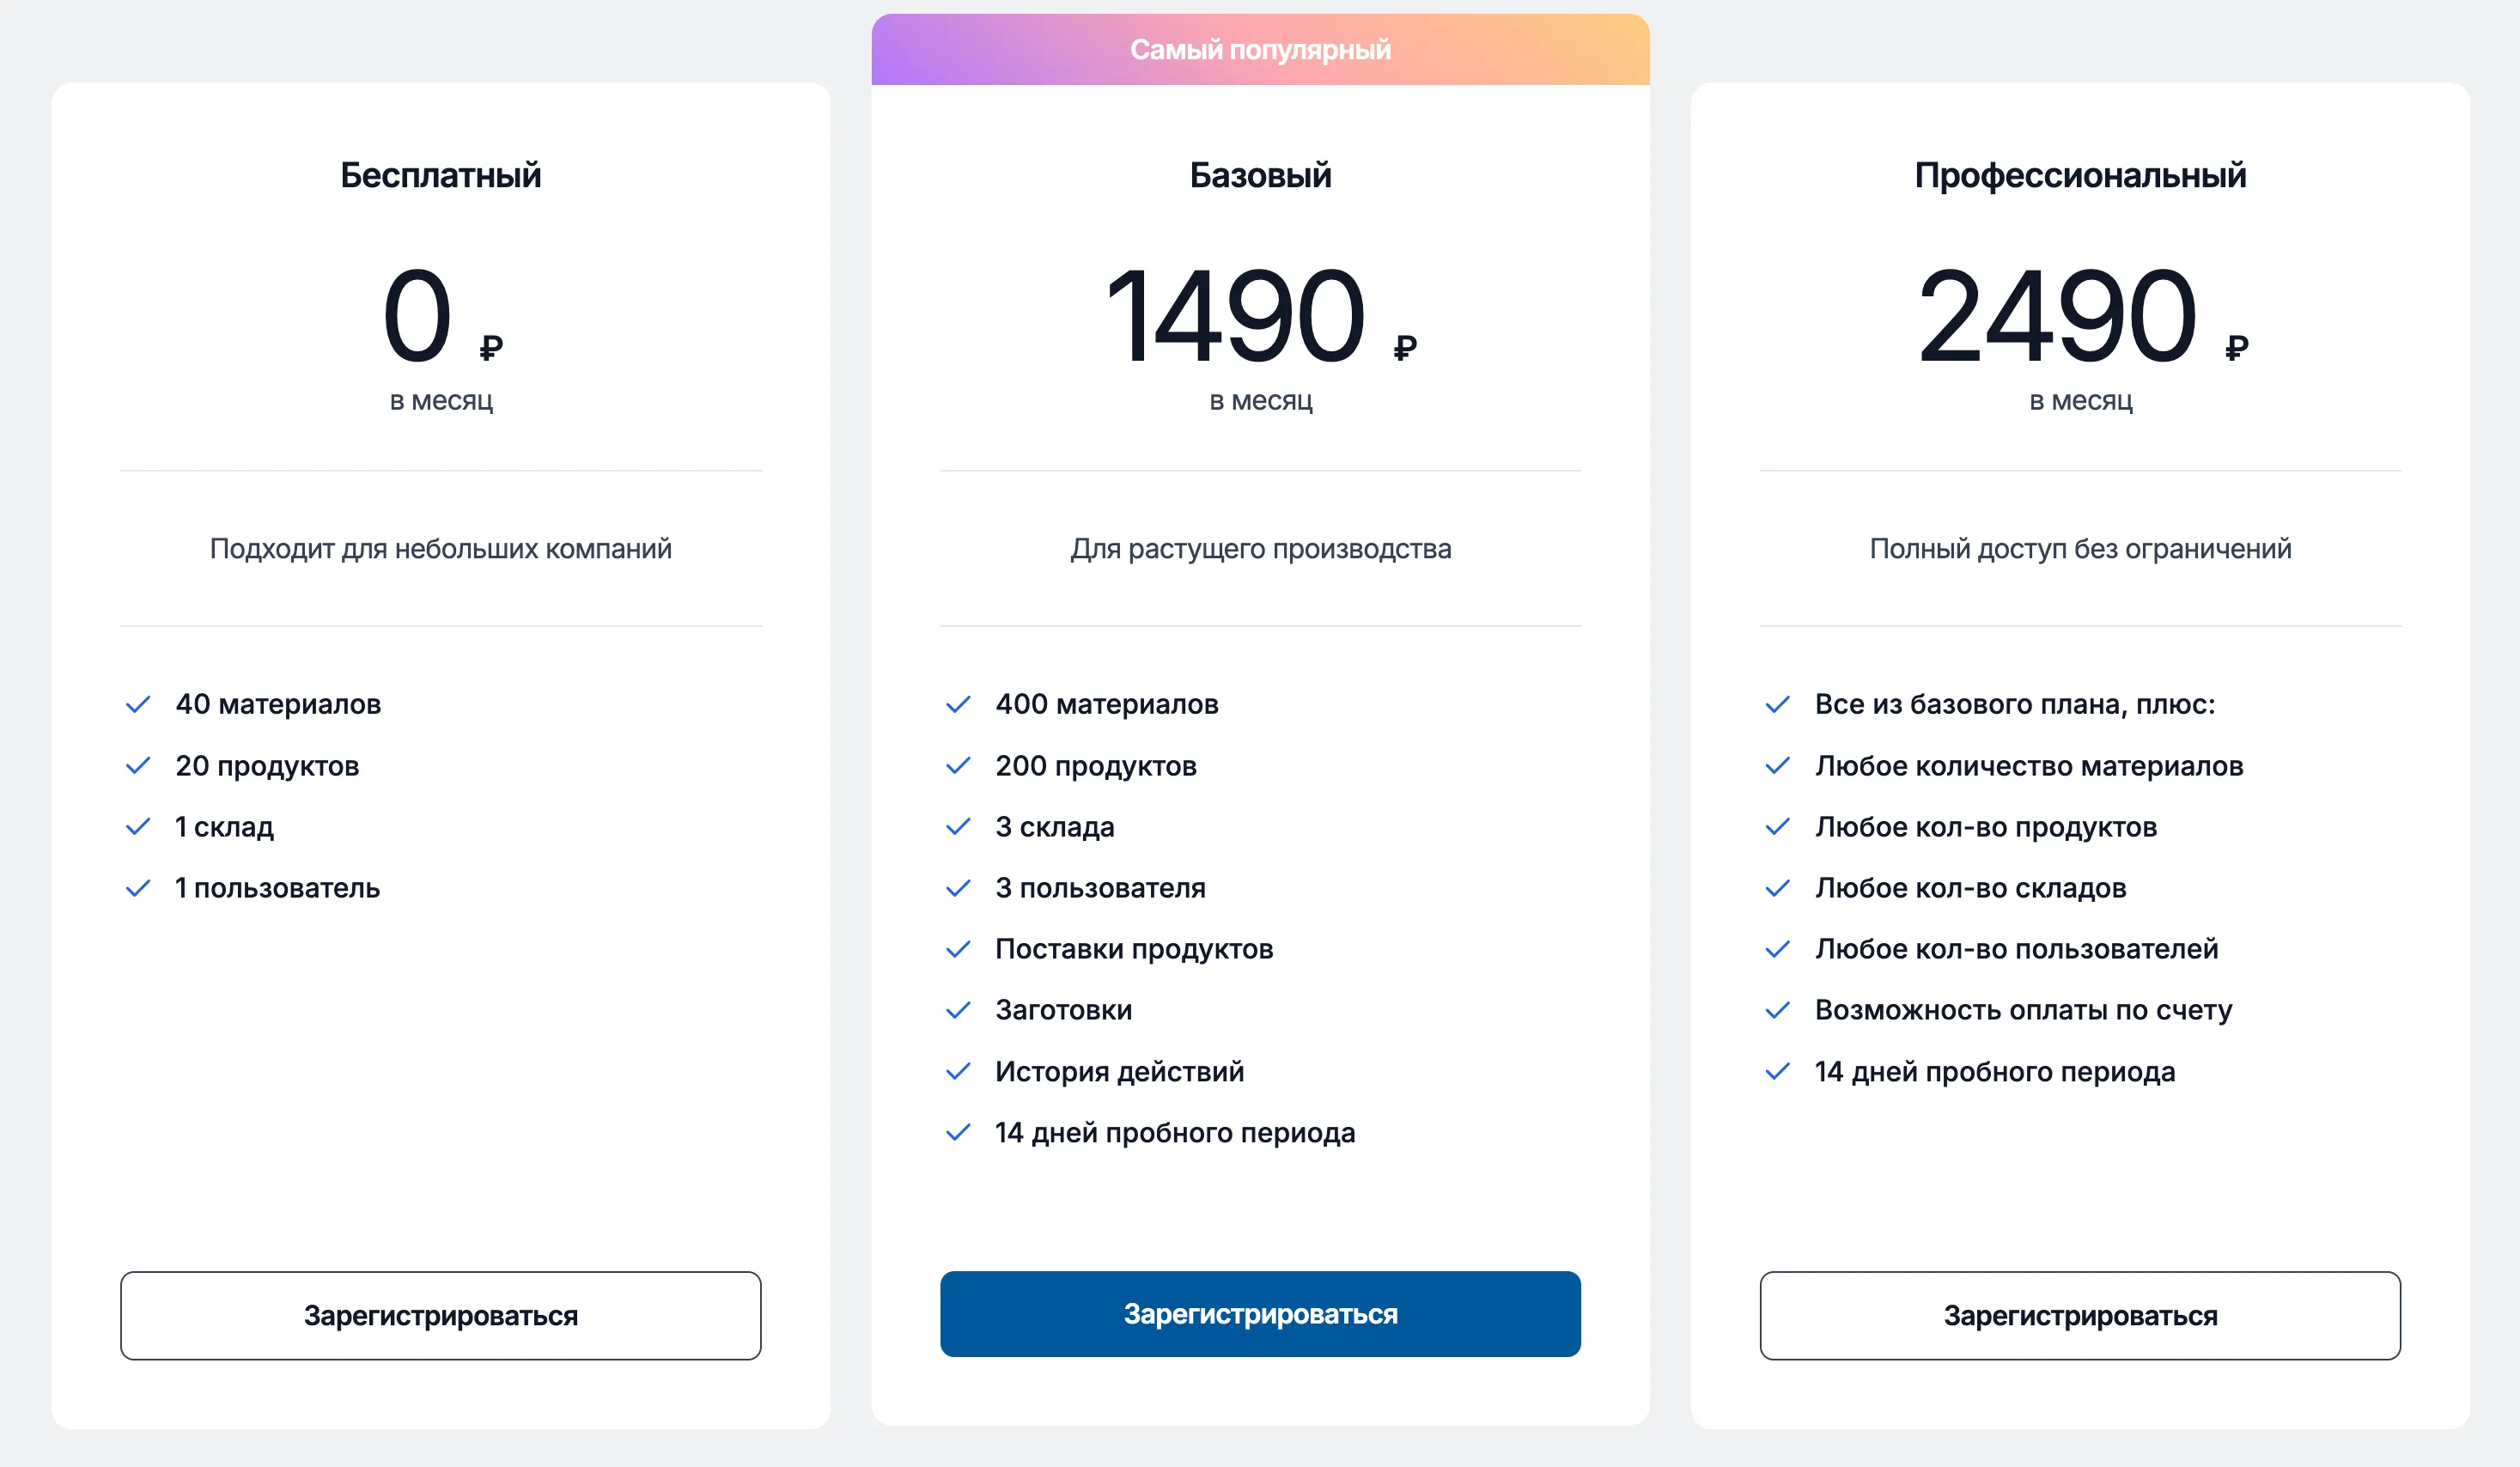The image size is (2520, 1467).
Task: Click the checkmark beside «Любое кол-во складов»
Action: 1779,888
